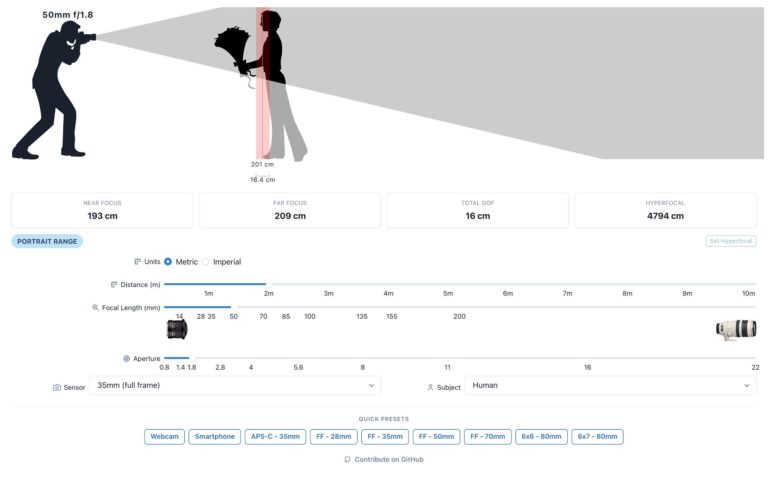Viewport: 768px width, 479px height.
Task: Expand the Sensor dropdown chevron arrow
Action: [371, 385]
